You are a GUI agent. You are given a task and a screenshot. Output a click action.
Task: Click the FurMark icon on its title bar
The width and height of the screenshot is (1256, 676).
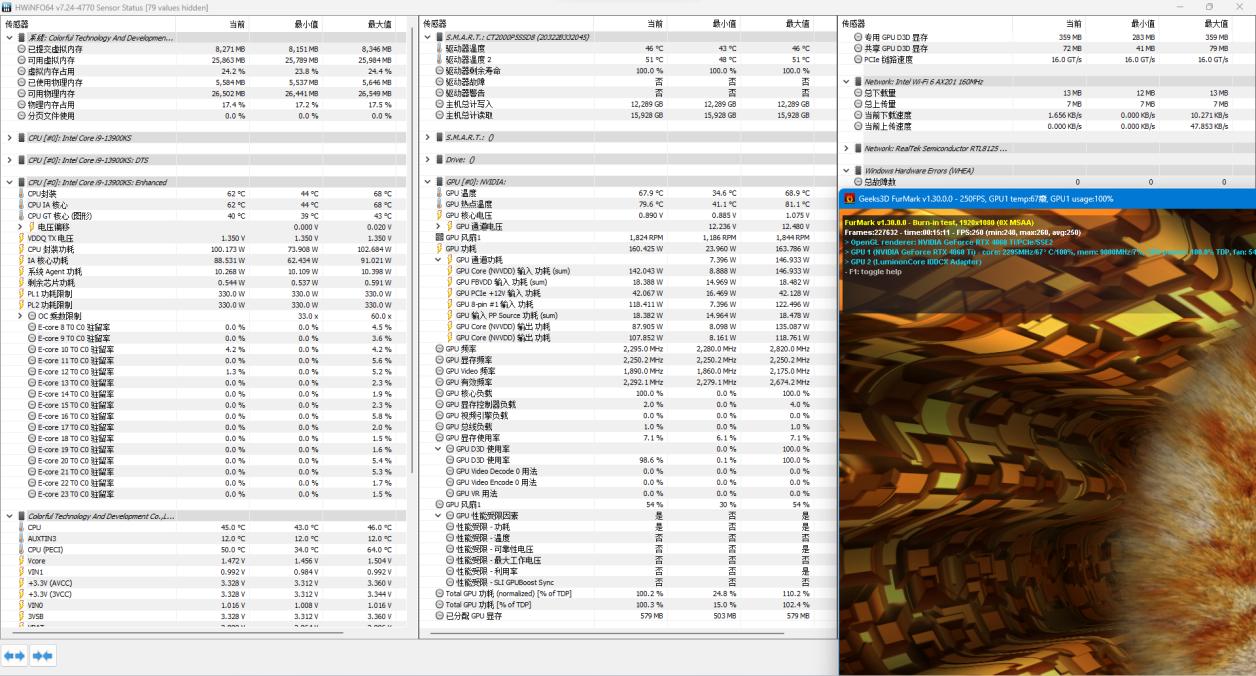coord(849,198)
